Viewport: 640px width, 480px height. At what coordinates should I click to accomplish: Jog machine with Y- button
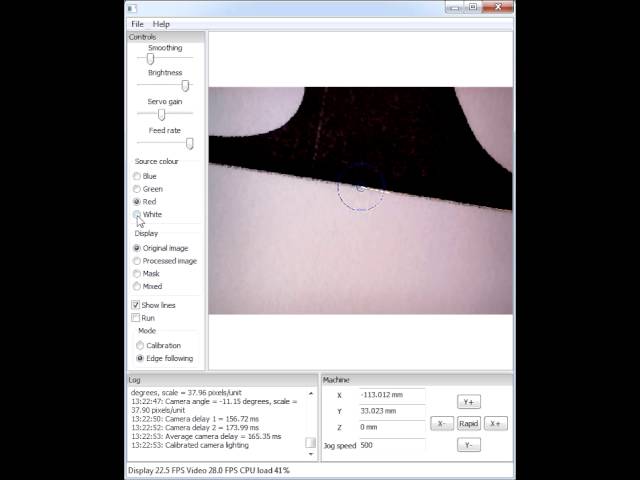[469, 445]
